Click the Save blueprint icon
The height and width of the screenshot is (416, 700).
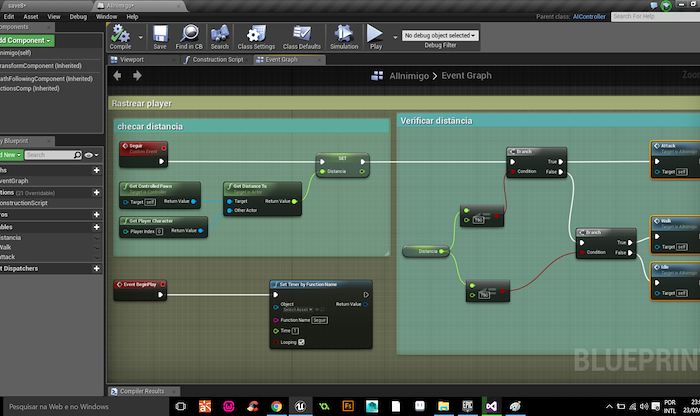pos(160,35)
